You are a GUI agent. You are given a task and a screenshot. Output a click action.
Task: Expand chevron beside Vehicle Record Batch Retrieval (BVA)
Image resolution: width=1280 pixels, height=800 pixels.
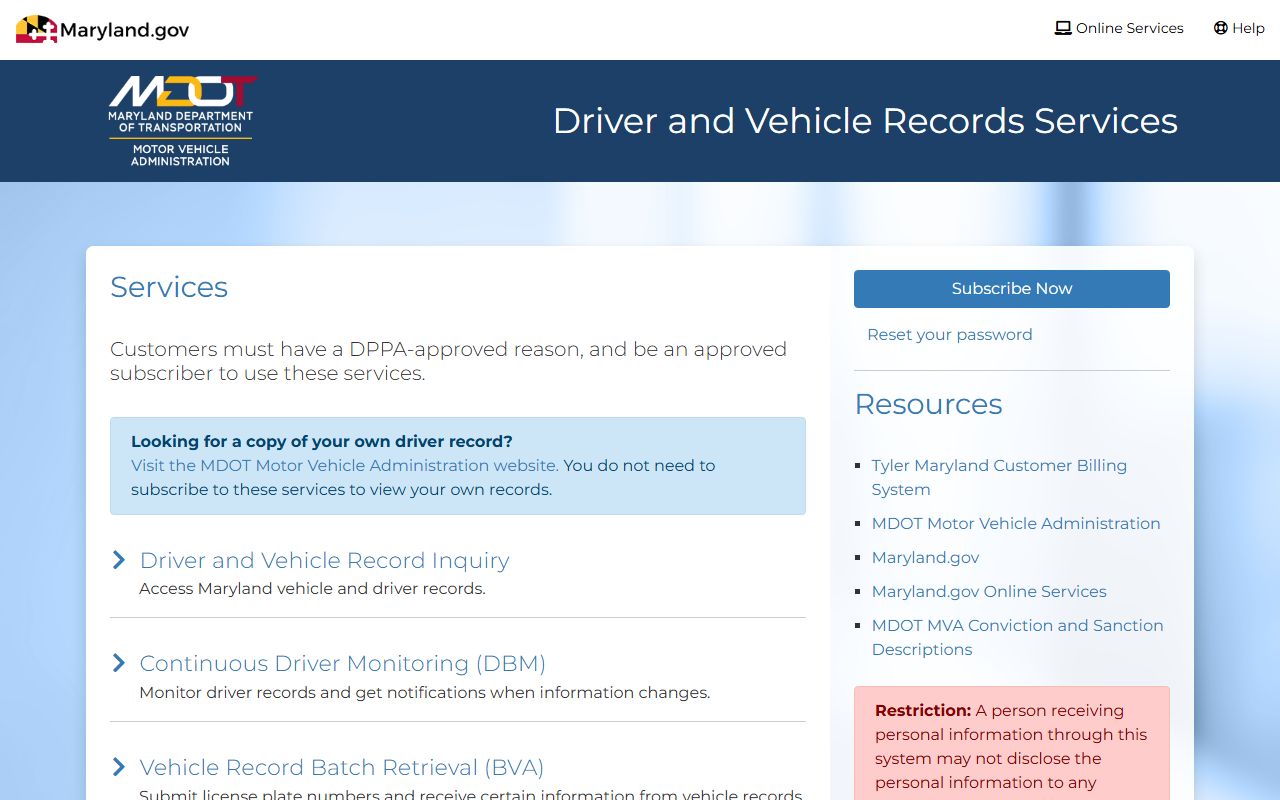click(x=119, y=767)
